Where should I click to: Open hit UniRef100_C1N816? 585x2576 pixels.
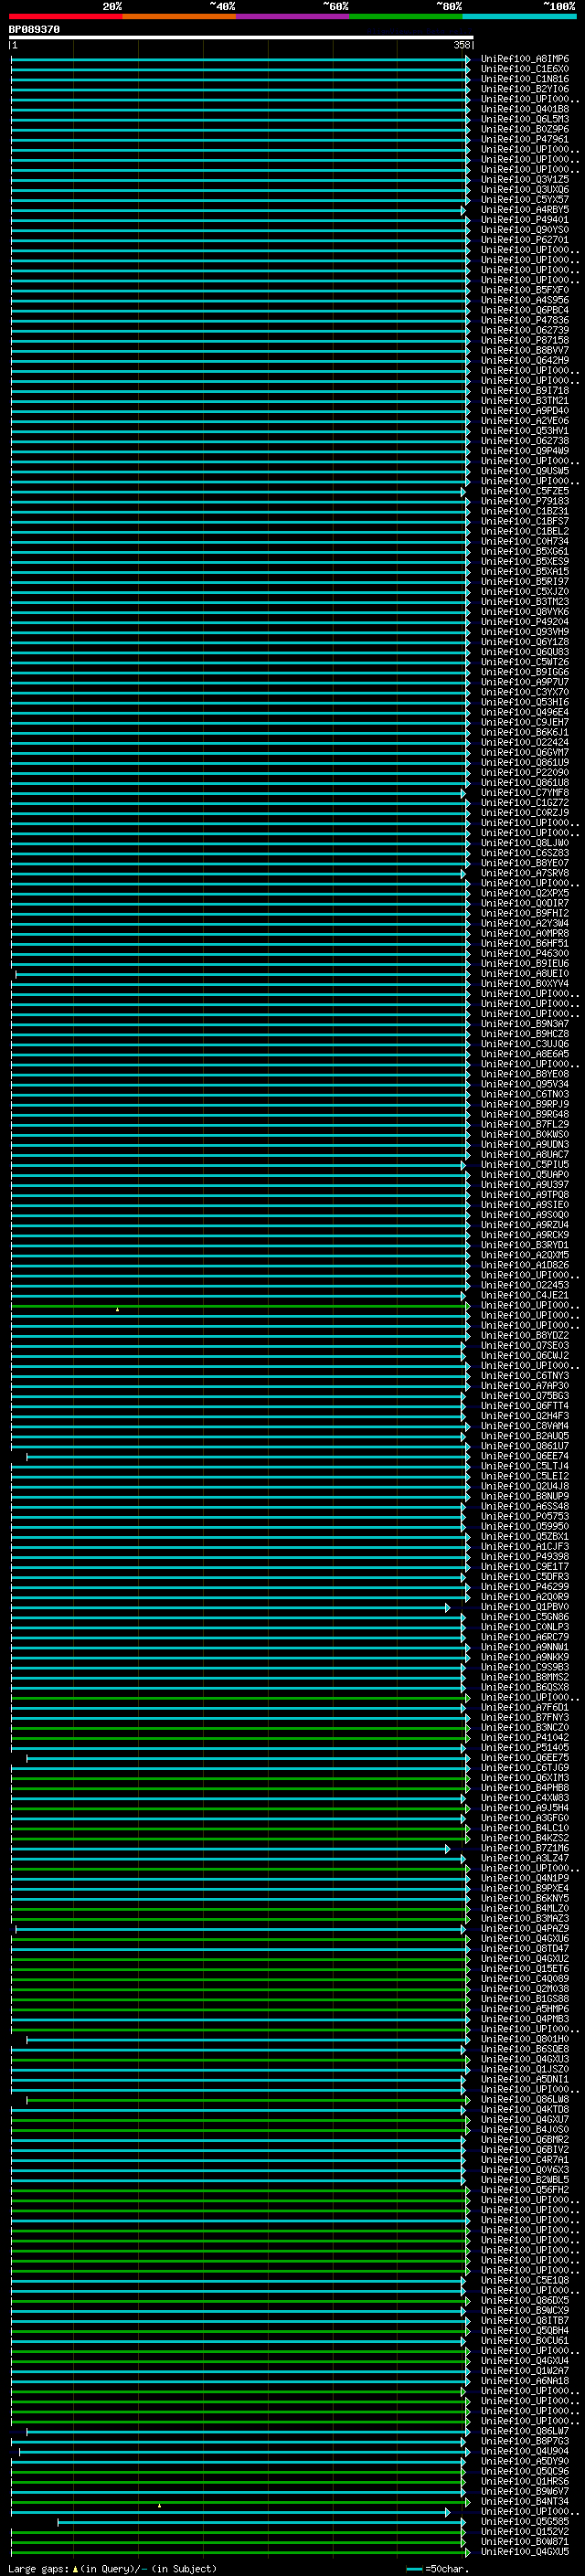click(524, 79)
